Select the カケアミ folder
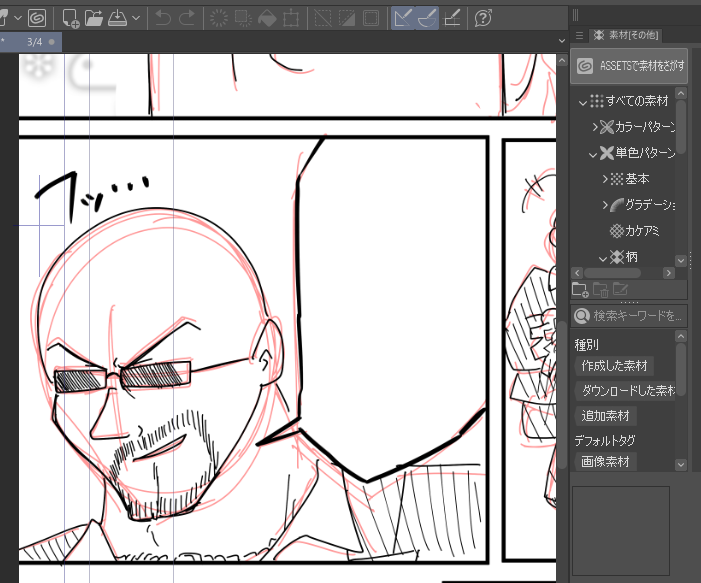The width and height of the screenshot is (701, 583). 635,231
